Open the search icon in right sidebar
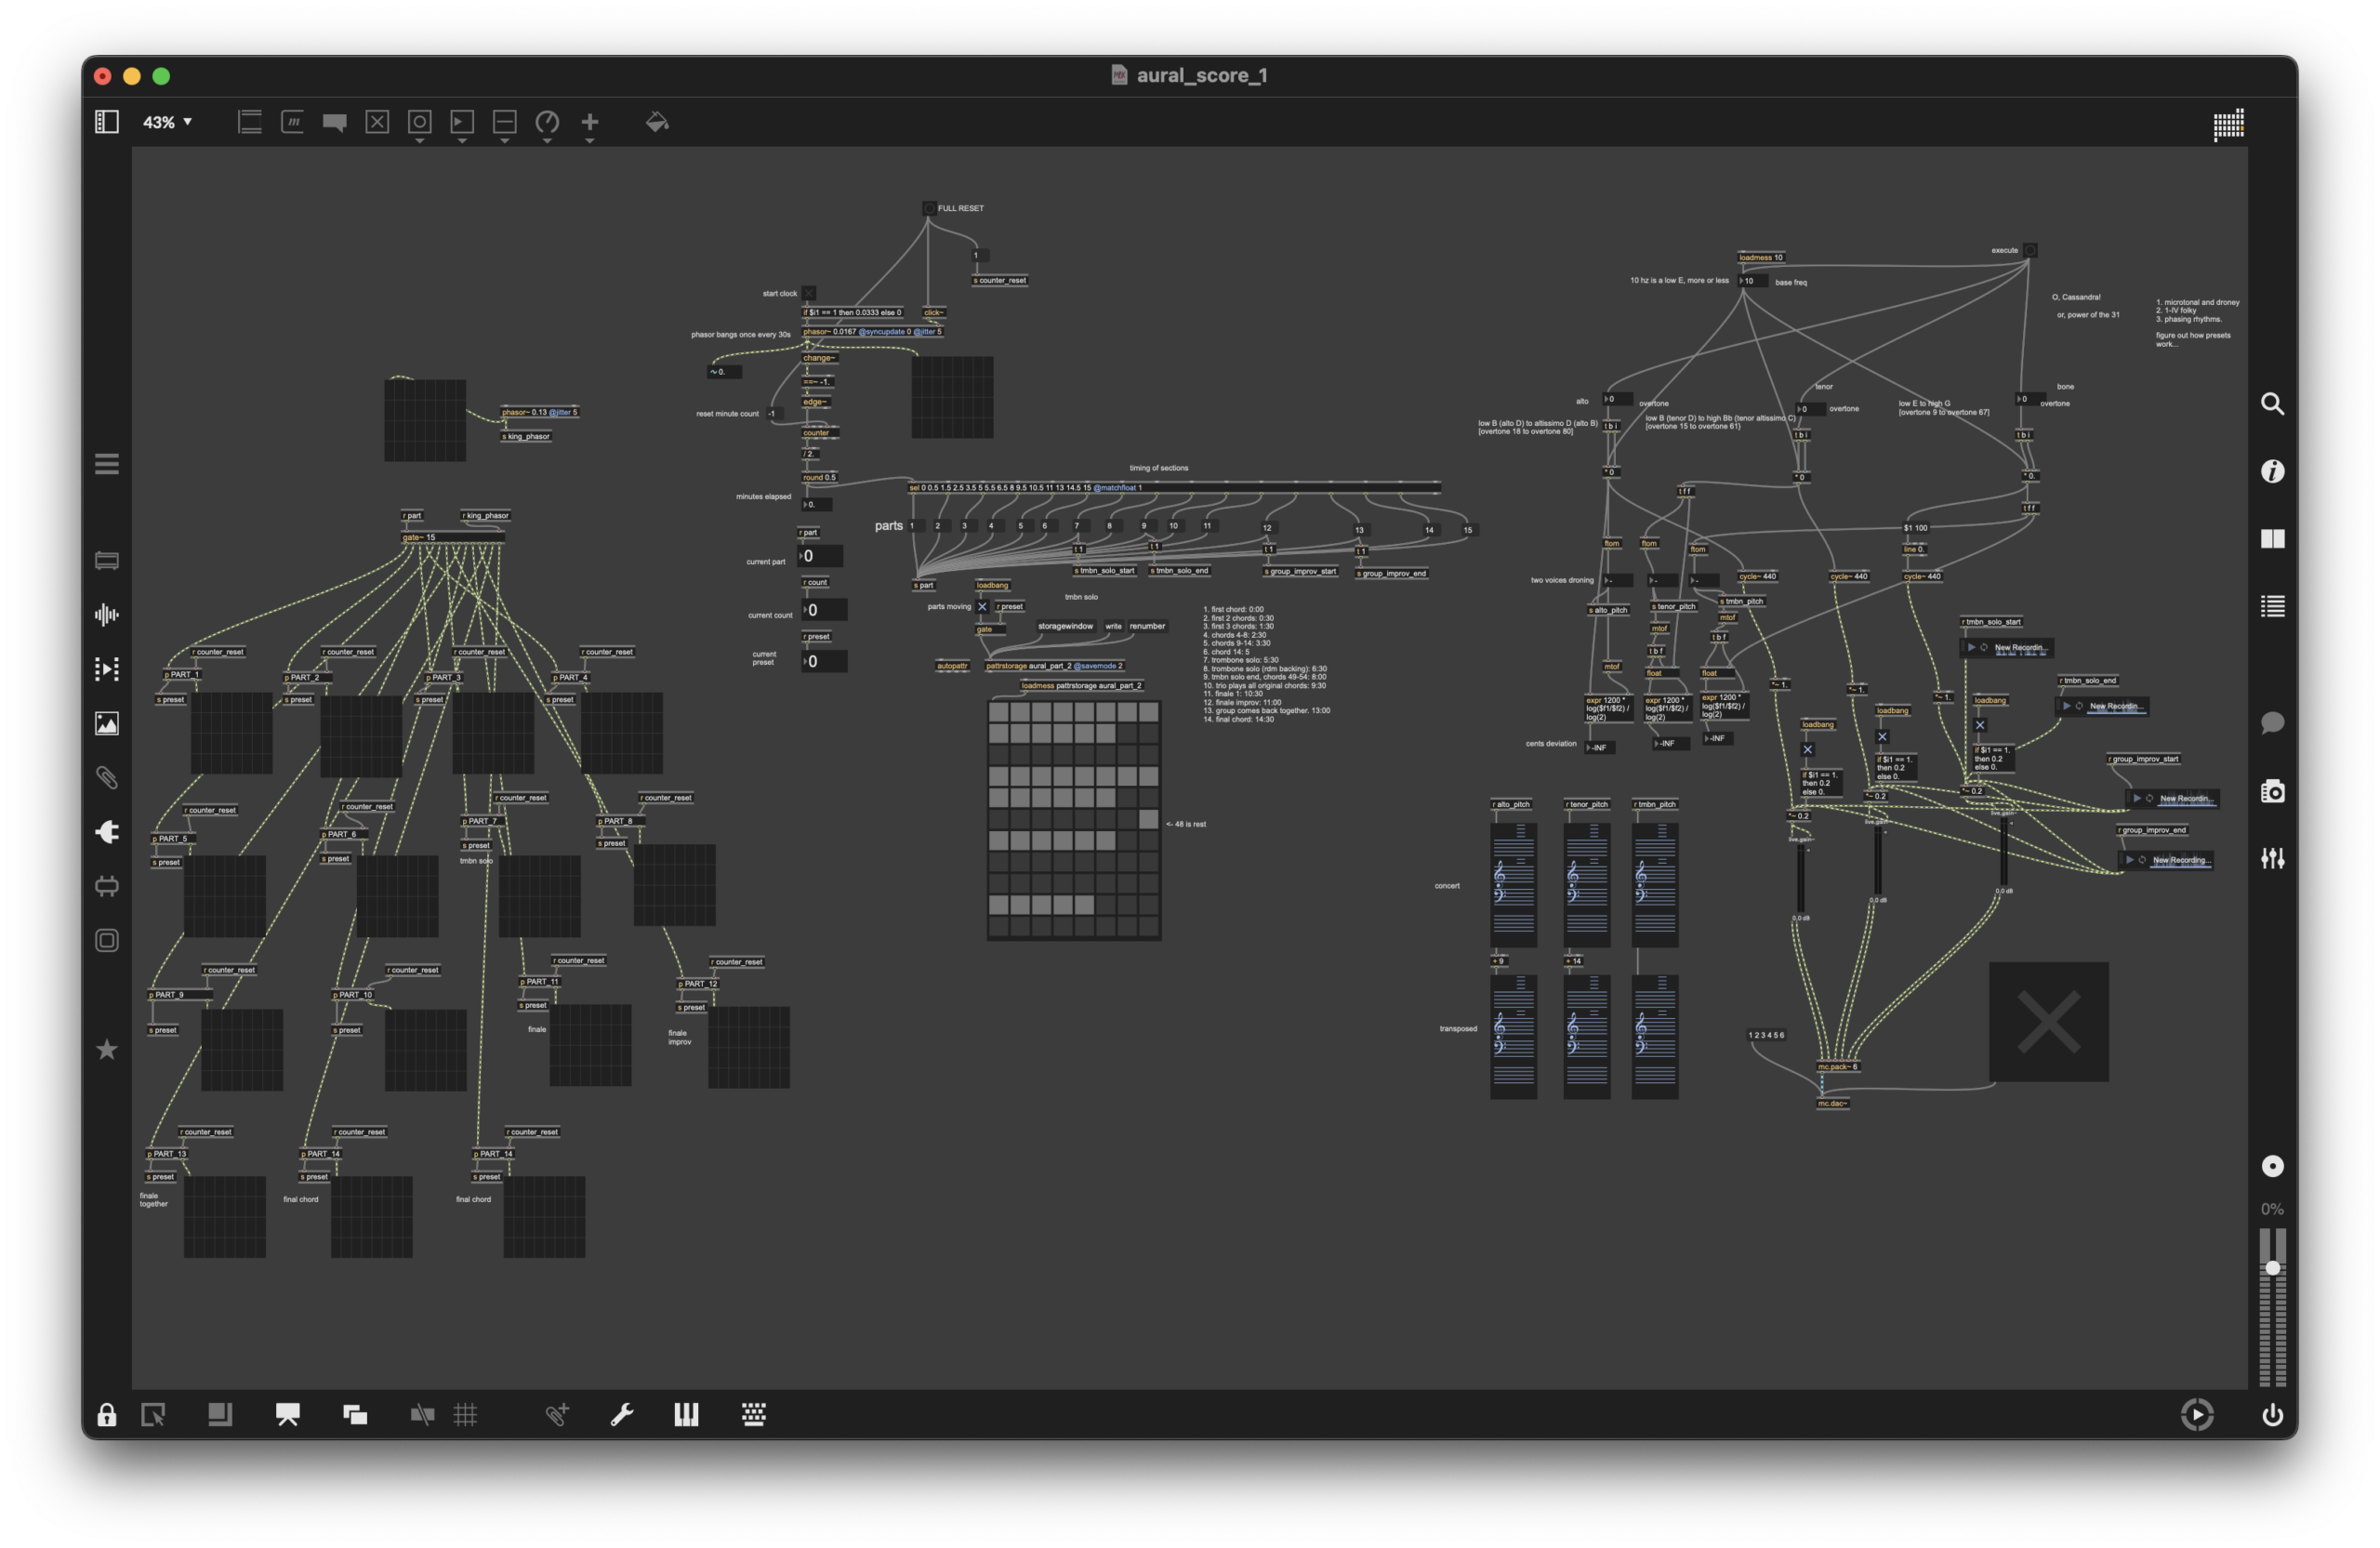 tap(2272, 404)
